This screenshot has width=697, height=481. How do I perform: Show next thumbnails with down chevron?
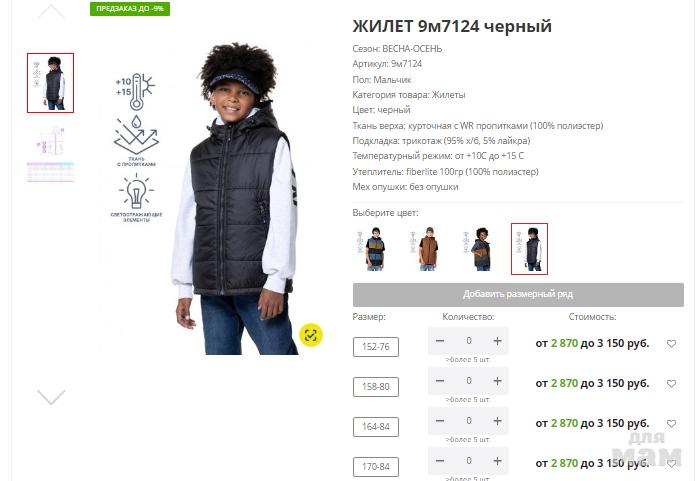point(51,397)
